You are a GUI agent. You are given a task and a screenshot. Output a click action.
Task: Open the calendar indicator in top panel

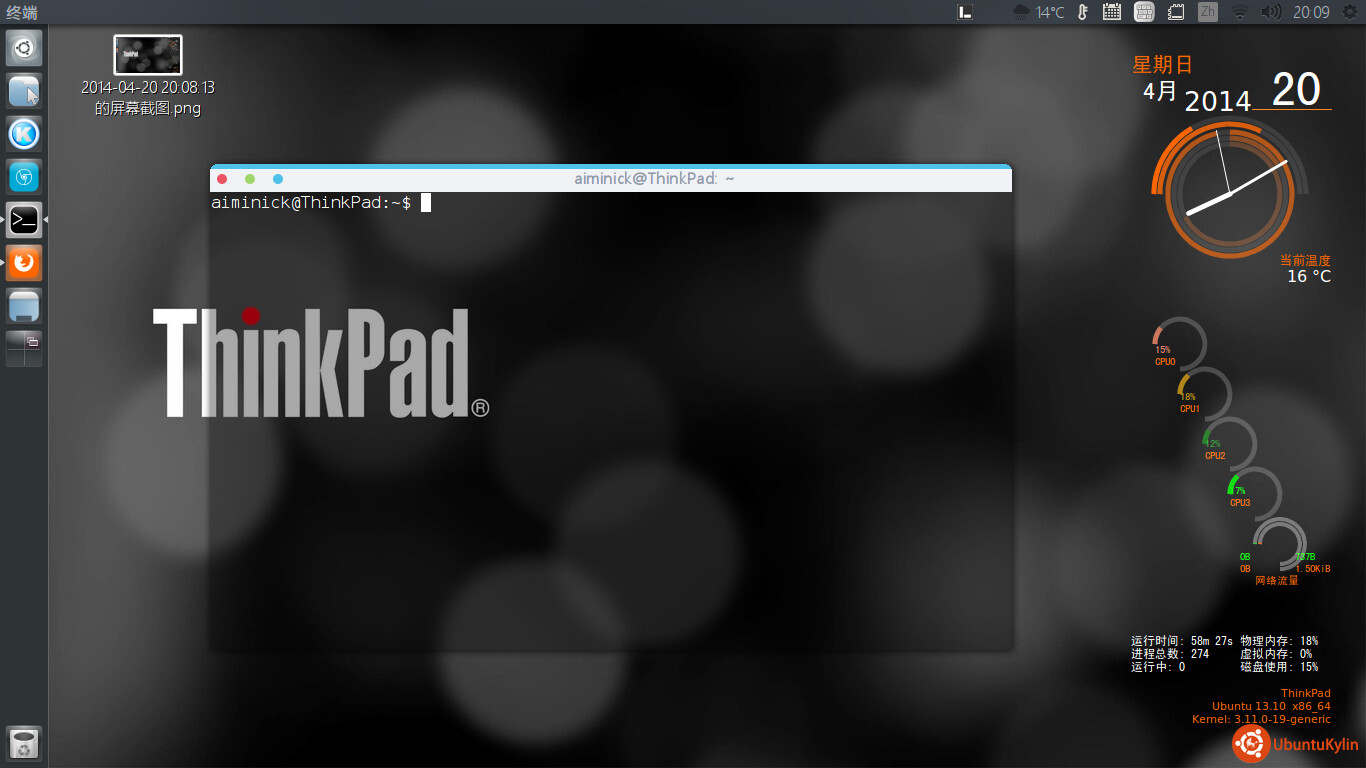(x=1111, y=12)
